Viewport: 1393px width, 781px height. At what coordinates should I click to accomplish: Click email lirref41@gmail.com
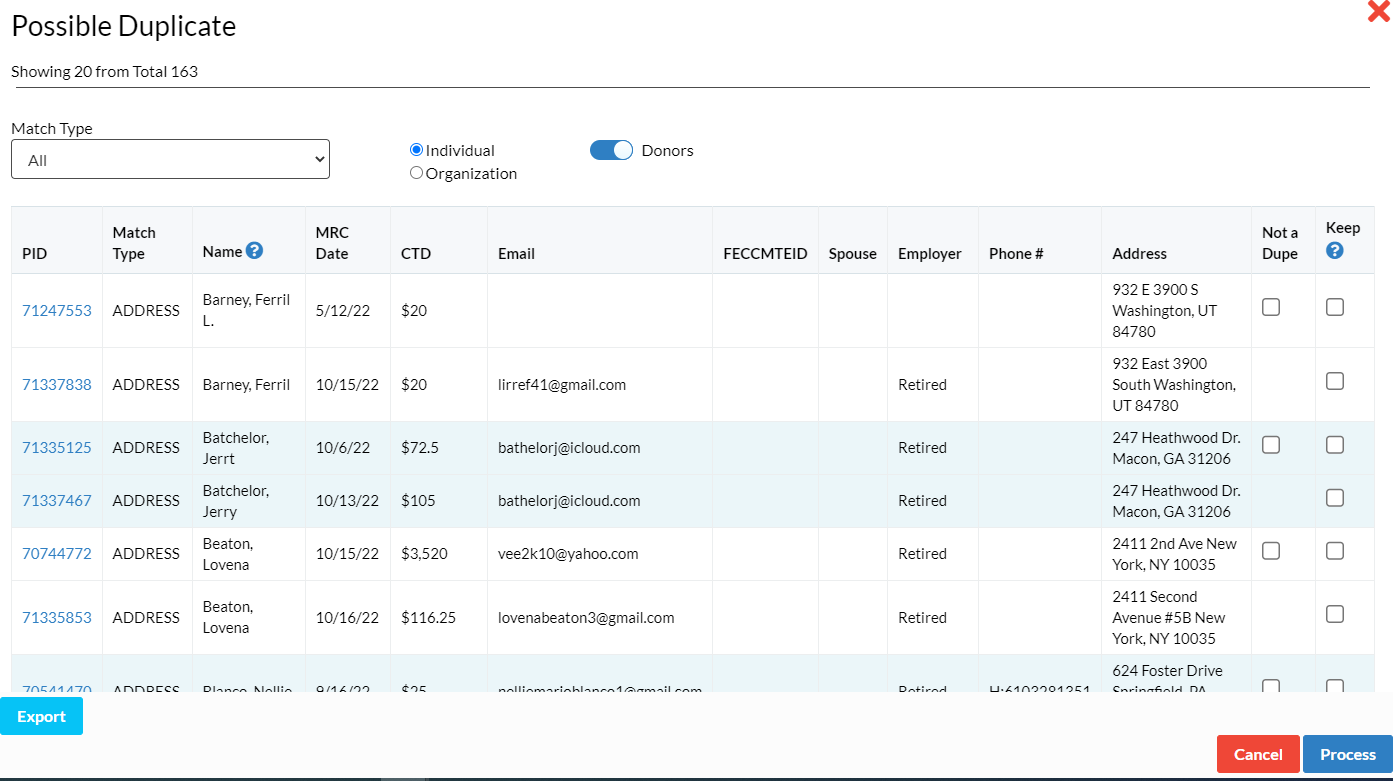coord(562,384)
